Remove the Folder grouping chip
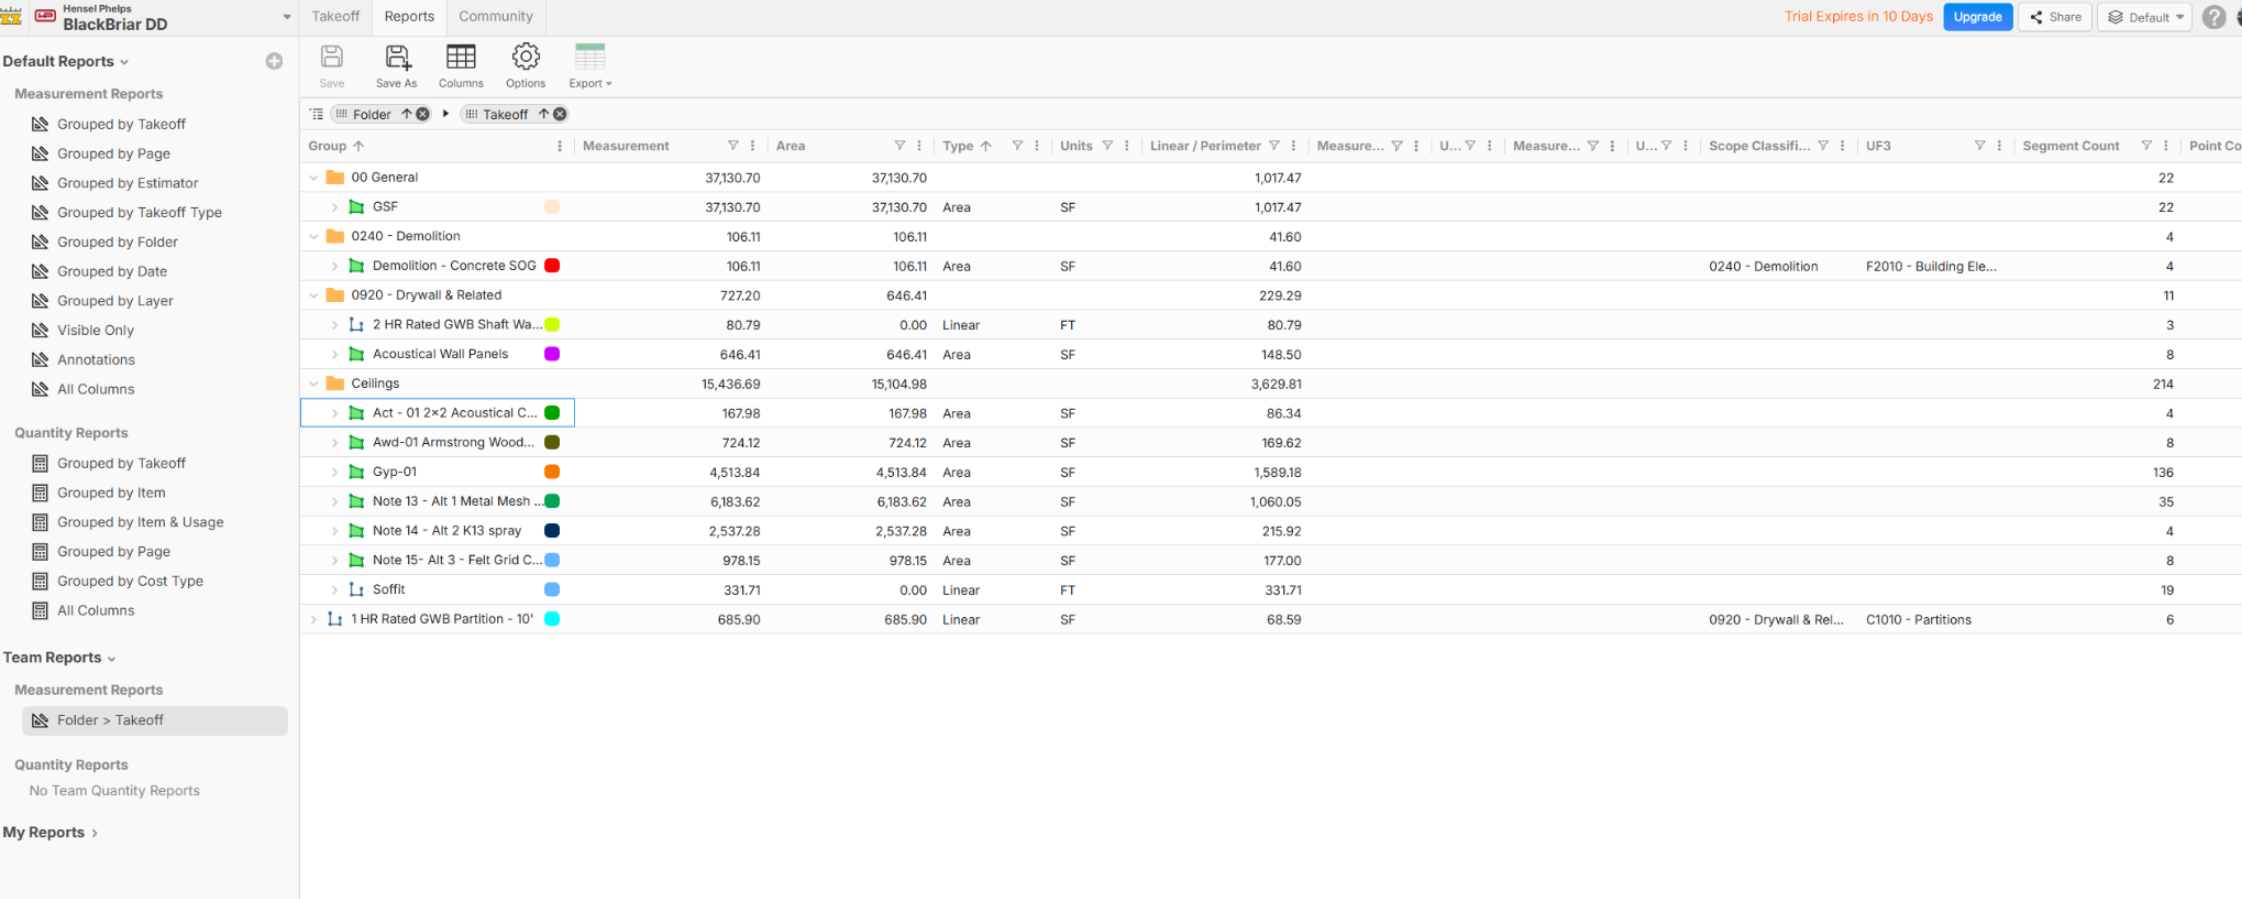The image size is (2242, 899). [x=423, y=114]
